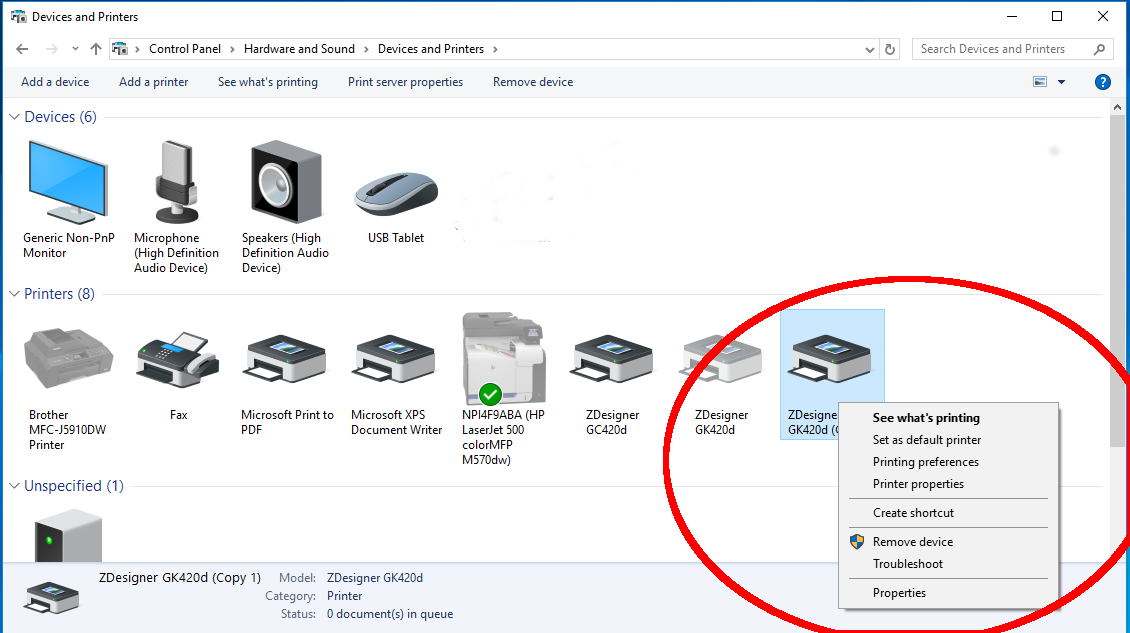Select the greyed-out ZDesigner GK420d printer icon
The width and height of the screenshot is (1130, 633).
click(720, 359)
